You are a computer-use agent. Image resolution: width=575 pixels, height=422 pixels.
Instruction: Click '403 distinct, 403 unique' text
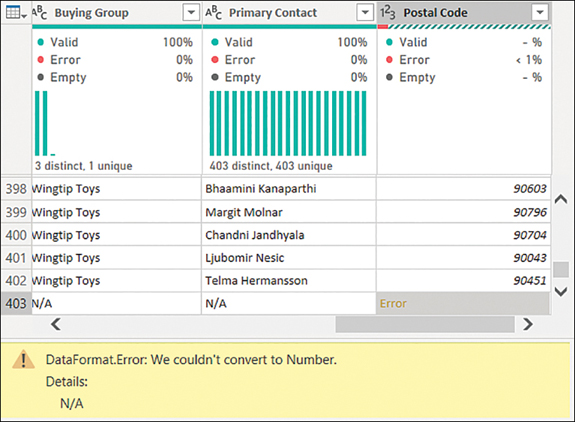271,166
